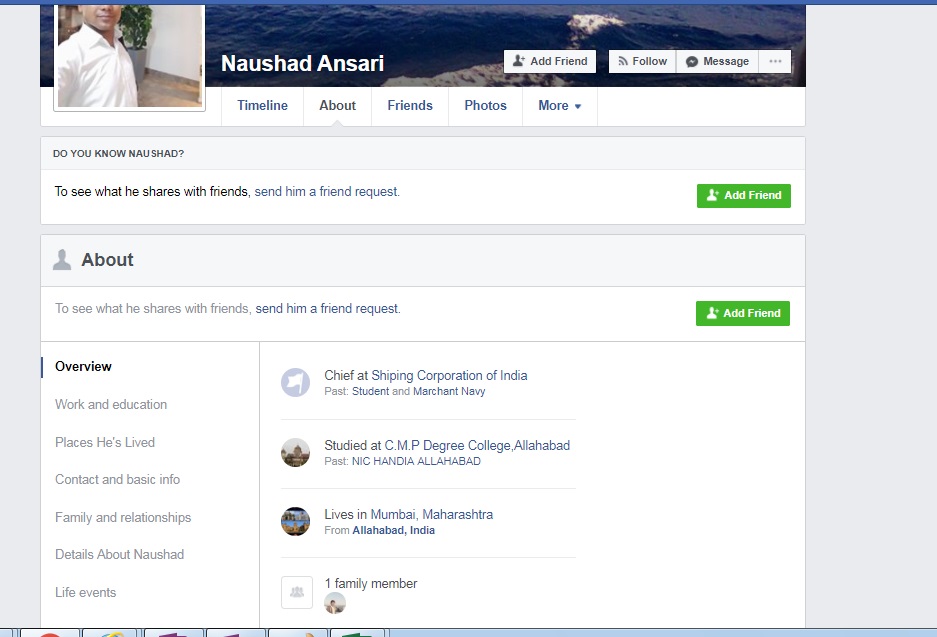Screen dimensions: 937x637
Task: Switch to the Photos tab
Action: point(485,106)
